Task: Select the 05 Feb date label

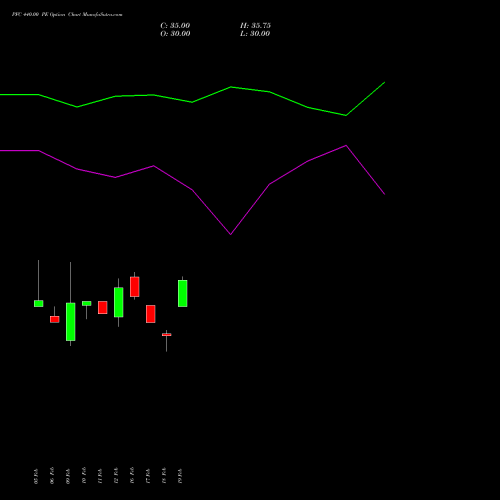Action: (x=36, y=476)
